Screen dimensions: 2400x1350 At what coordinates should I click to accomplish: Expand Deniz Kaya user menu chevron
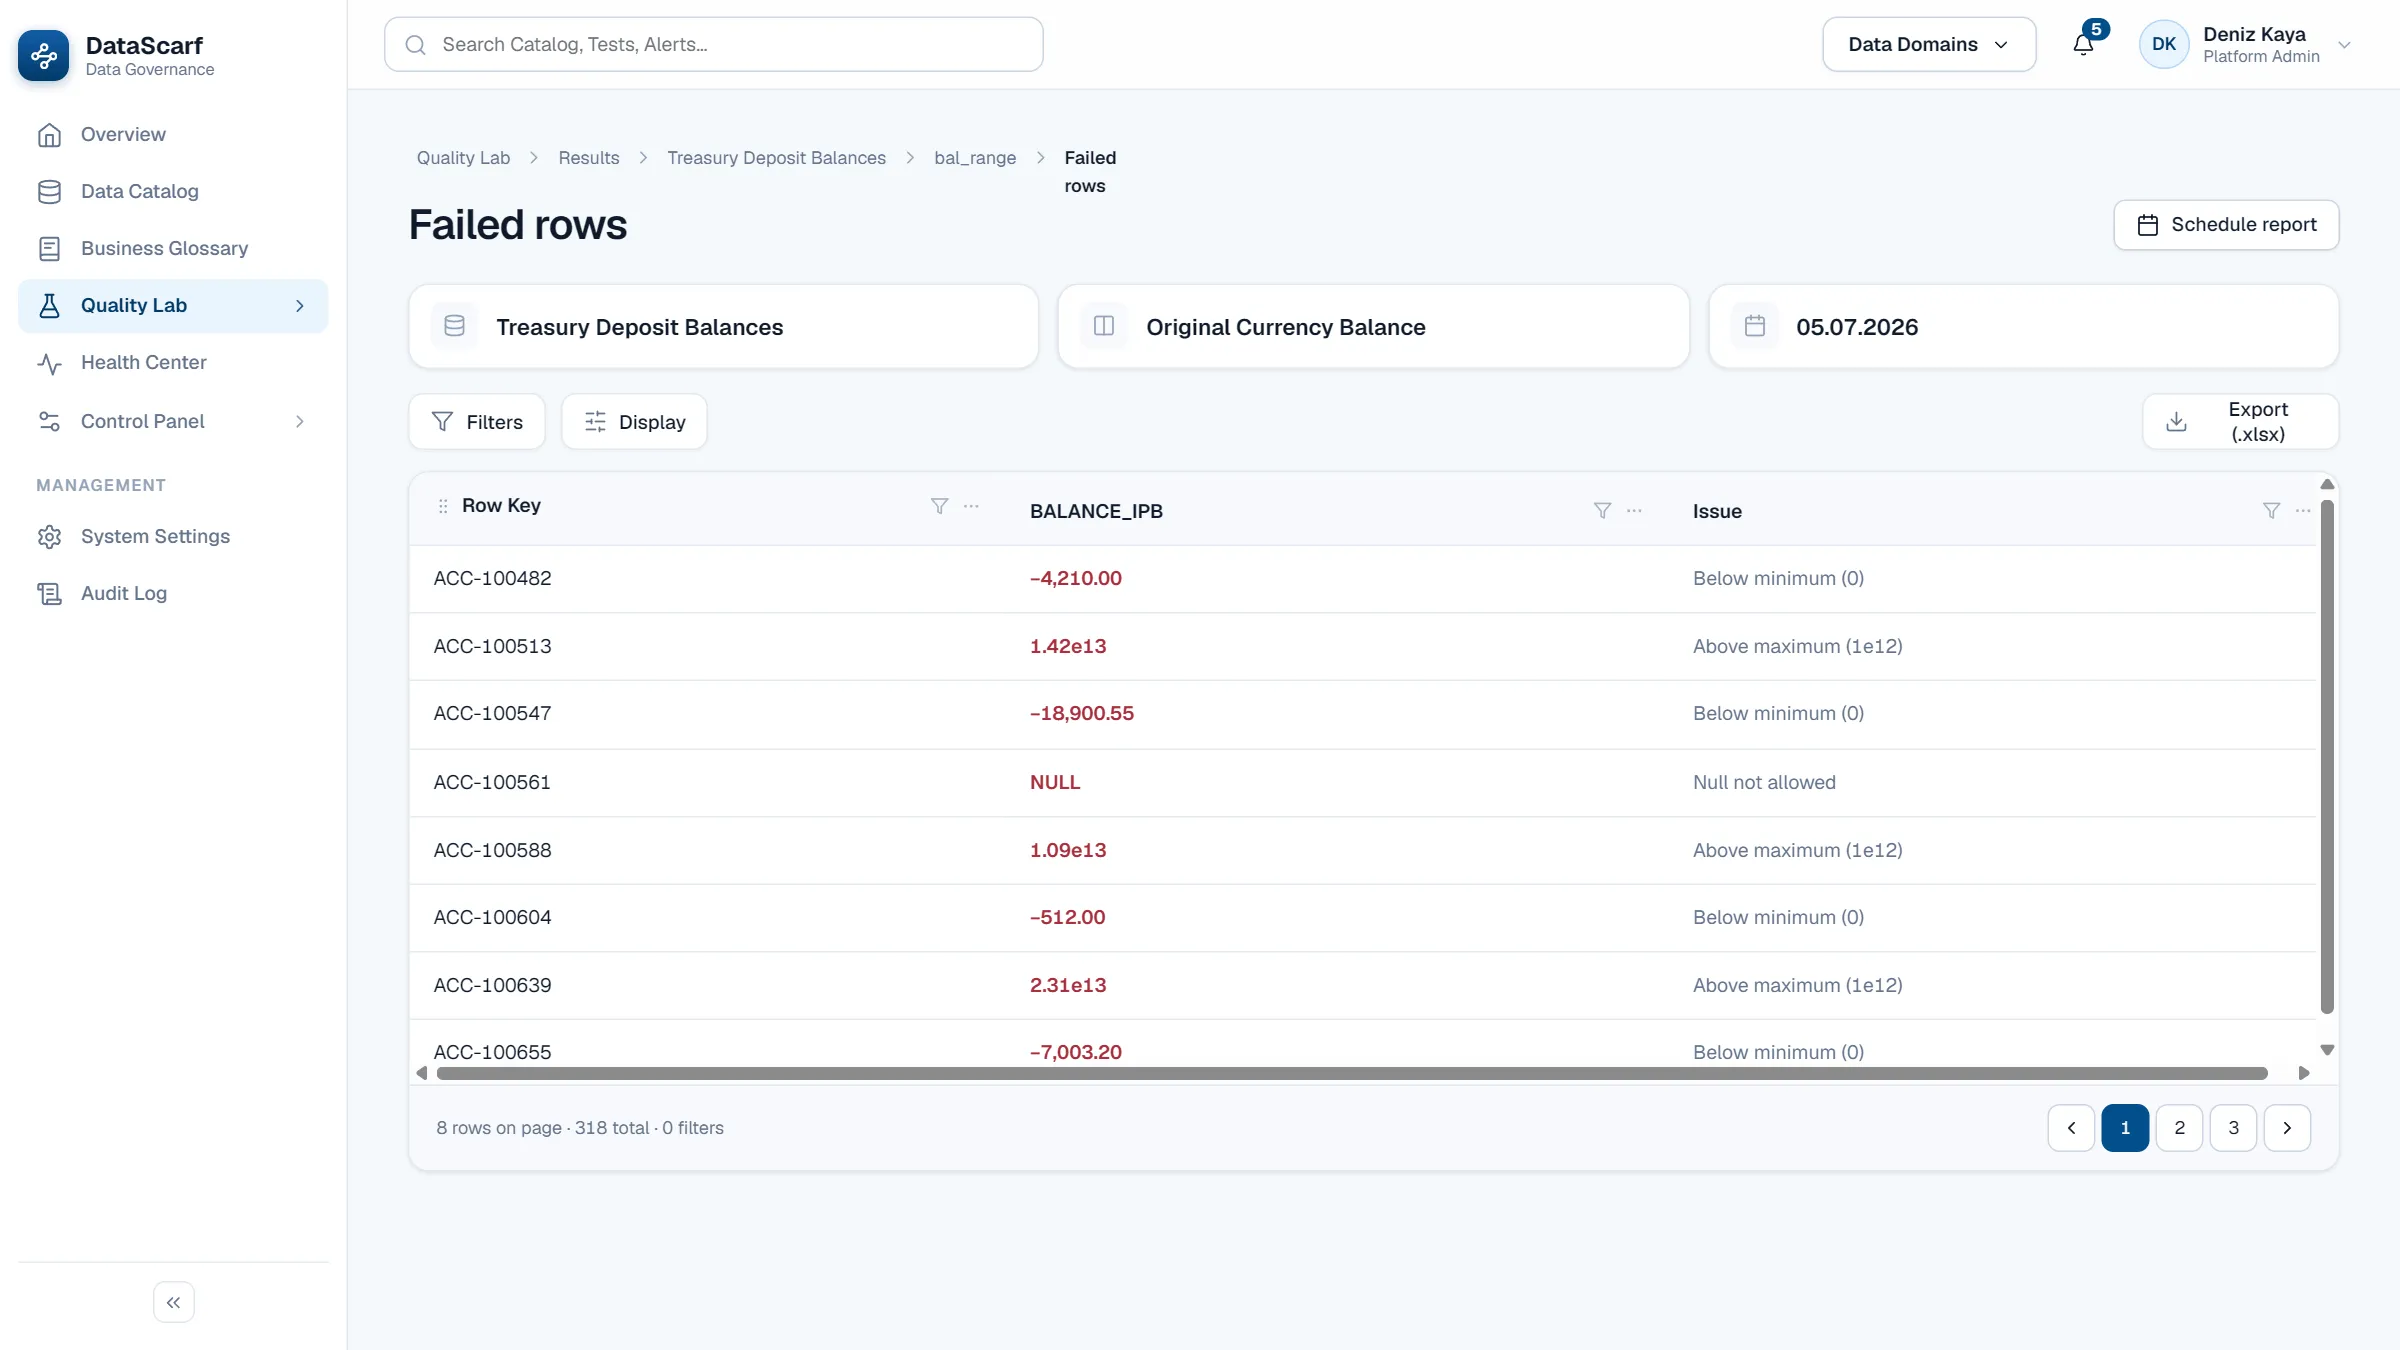[2344, 45]
